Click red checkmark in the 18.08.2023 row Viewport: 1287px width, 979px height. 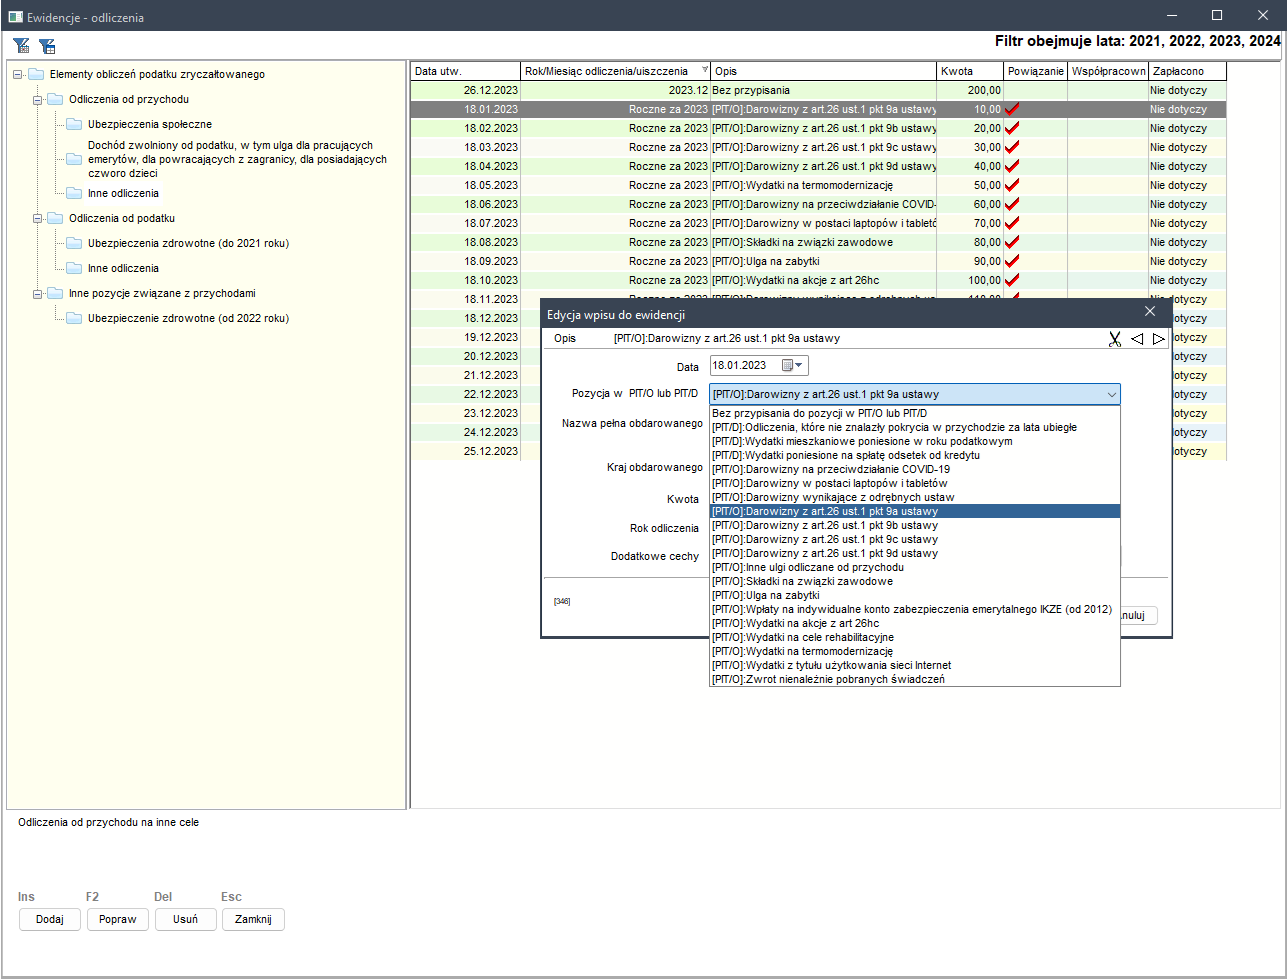click(x=1012, y=242)
